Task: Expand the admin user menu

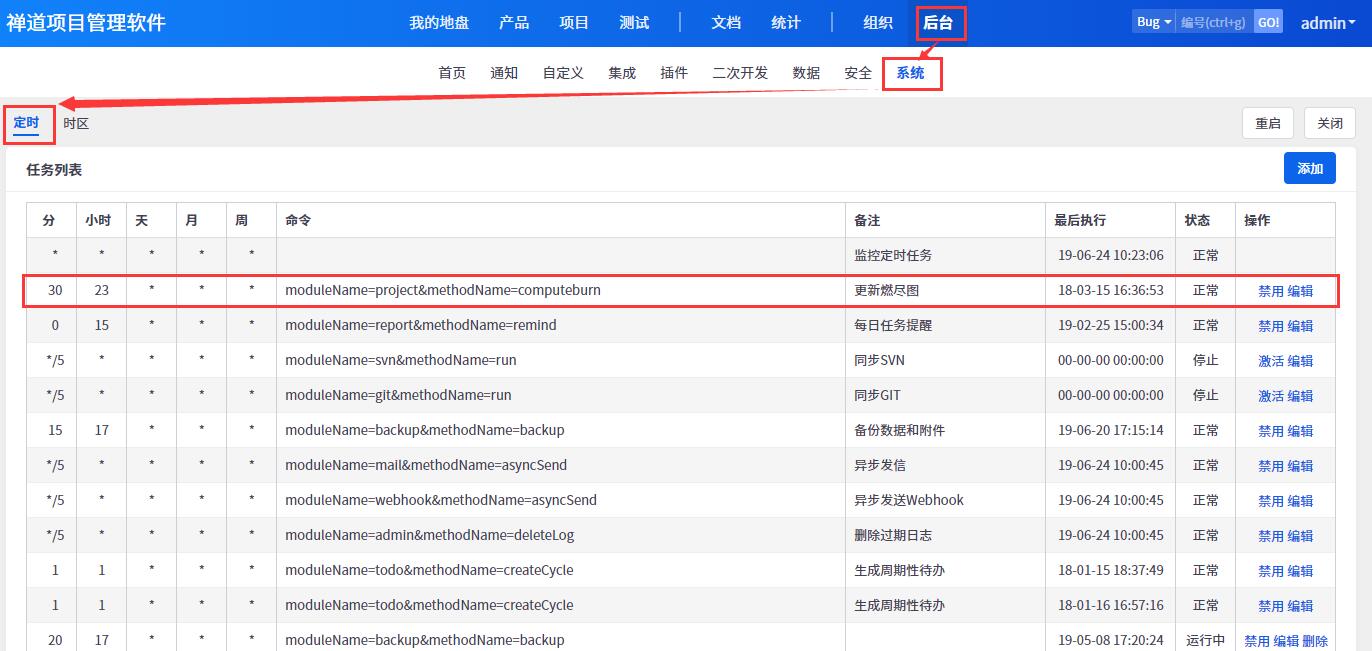Action: (1327, 23)
